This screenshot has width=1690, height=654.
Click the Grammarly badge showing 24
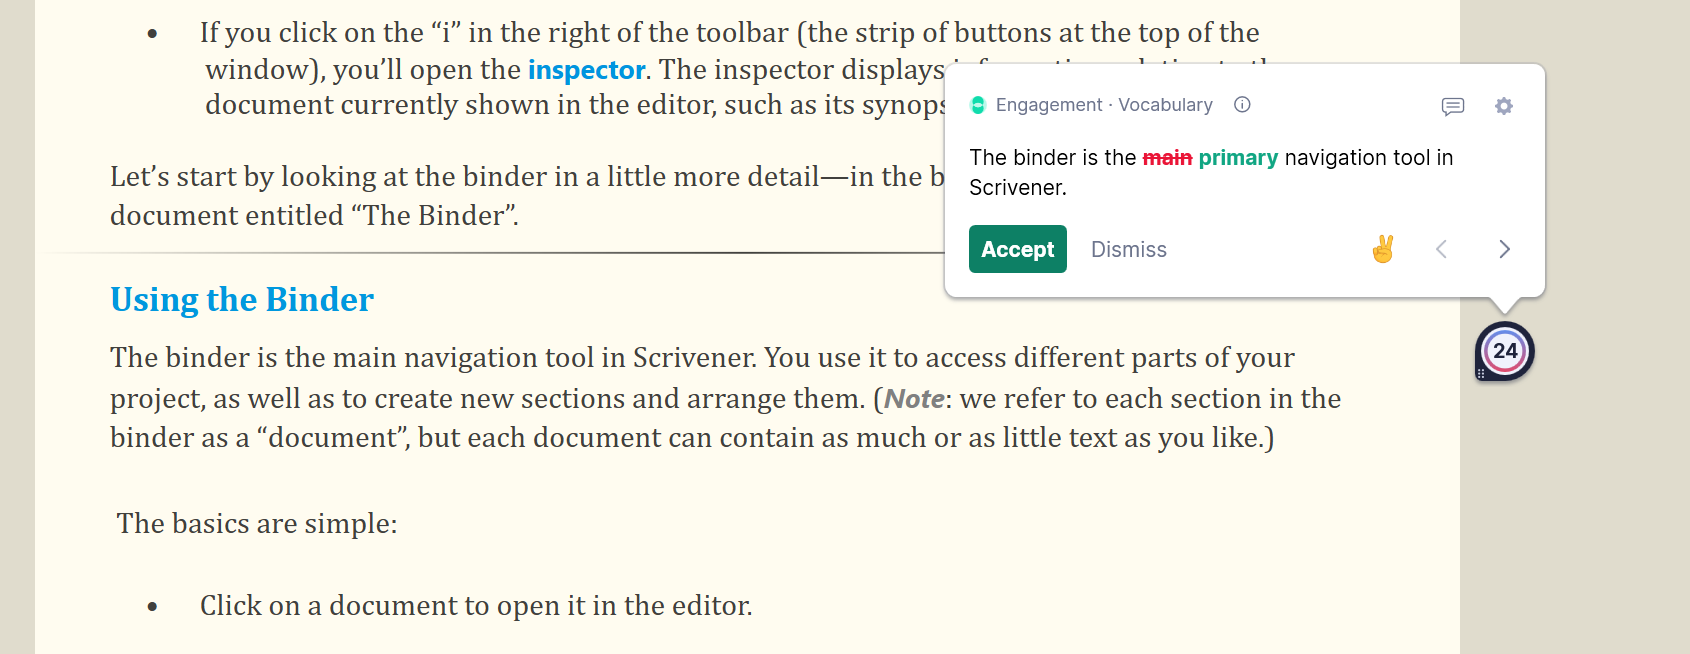(1505, 351)
